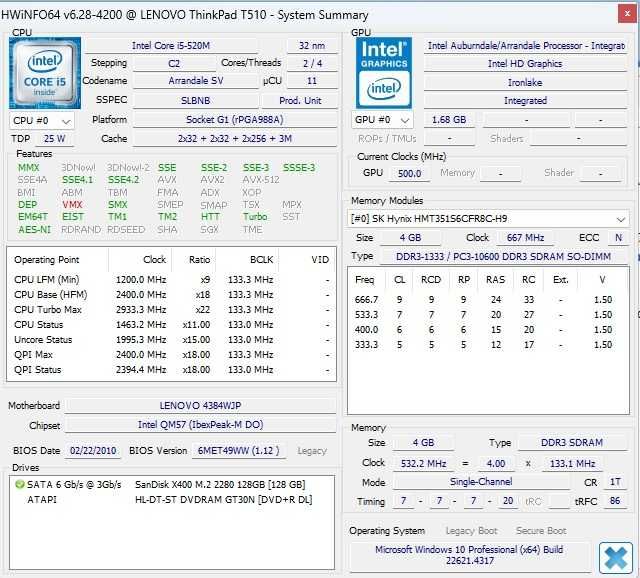Click the red VMX feature label
Viewport: 640px width, 578px height.
point(72,205)
